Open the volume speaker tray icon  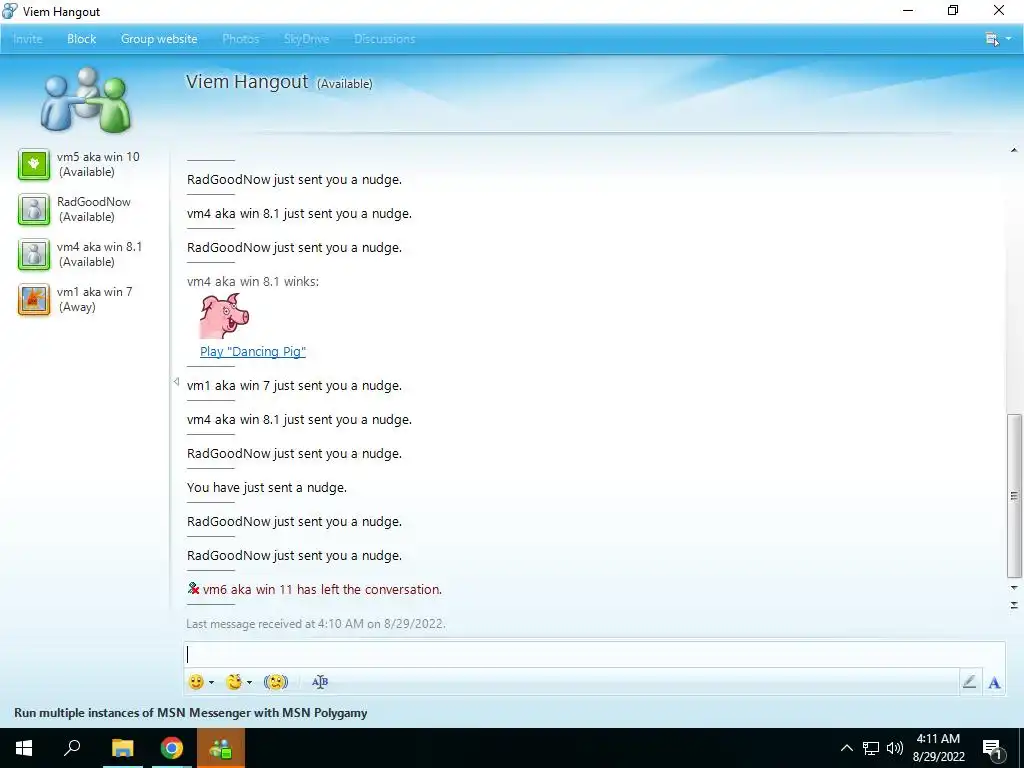[895, 748]
